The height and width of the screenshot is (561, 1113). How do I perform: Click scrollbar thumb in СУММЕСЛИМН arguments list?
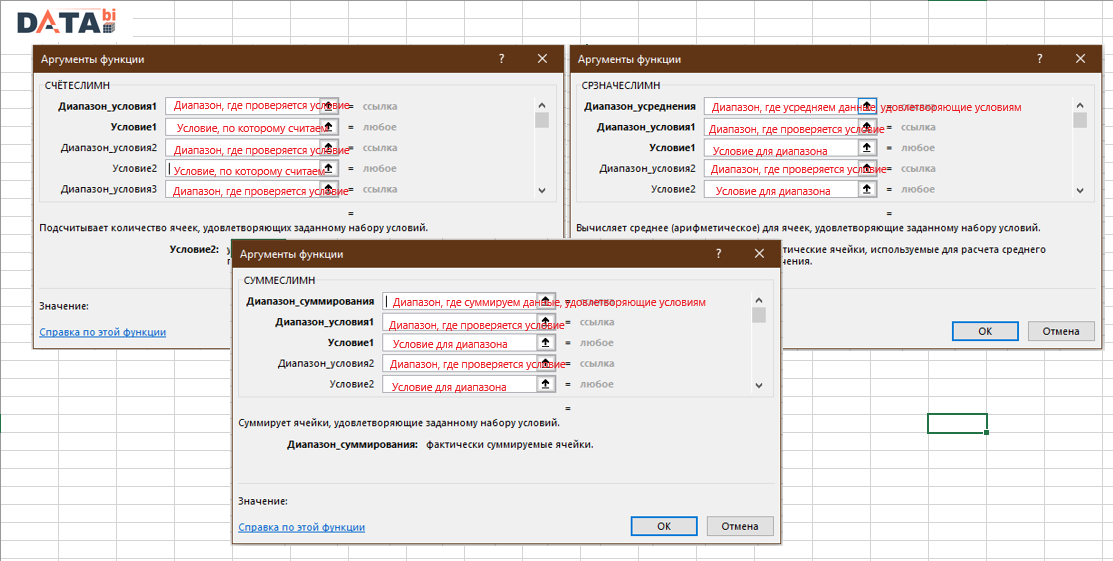(759, 315)
